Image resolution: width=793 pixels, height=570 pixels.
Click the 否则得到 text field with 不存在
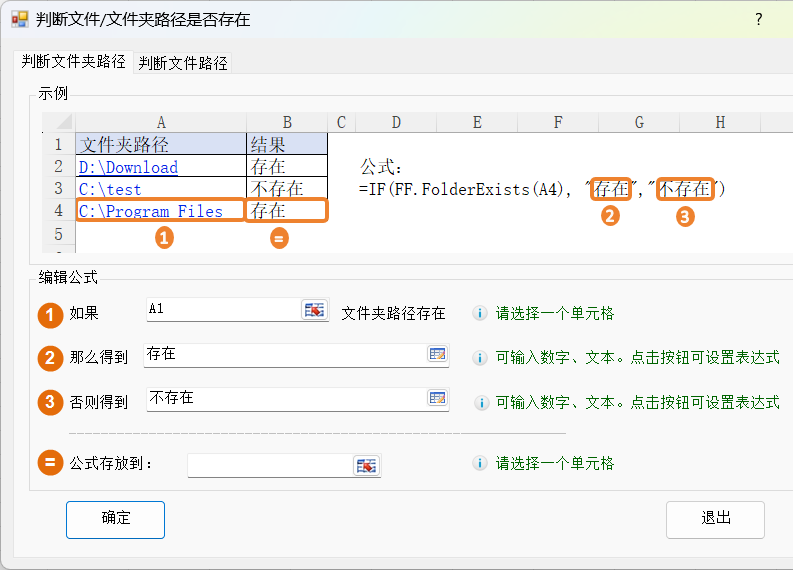point(284,398)
